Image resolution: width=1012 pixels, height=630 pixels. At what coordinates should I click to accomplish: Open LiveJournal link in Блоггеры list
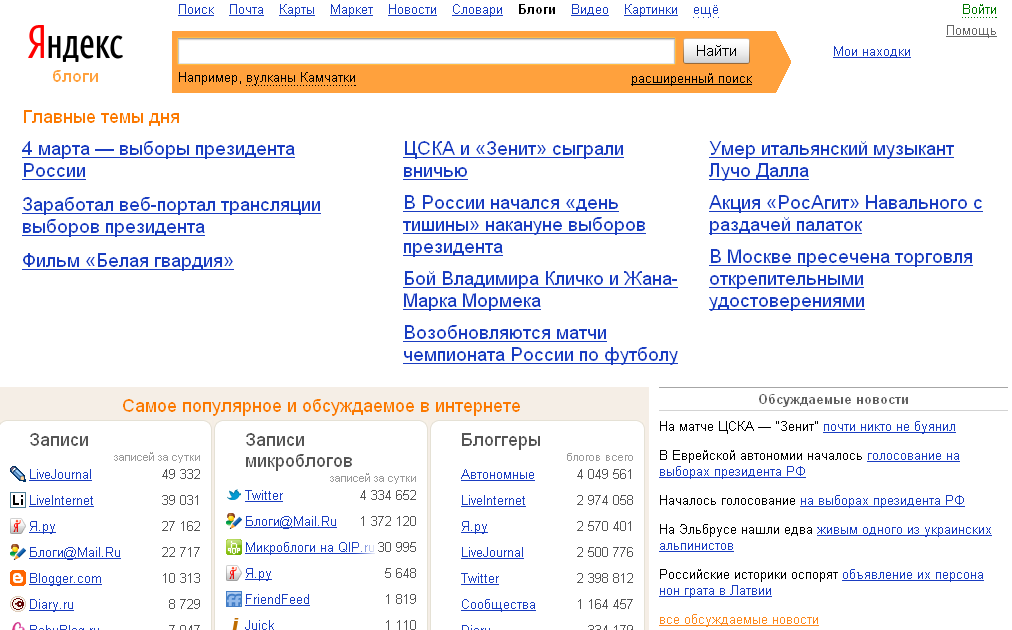click(x=492, y=553)
